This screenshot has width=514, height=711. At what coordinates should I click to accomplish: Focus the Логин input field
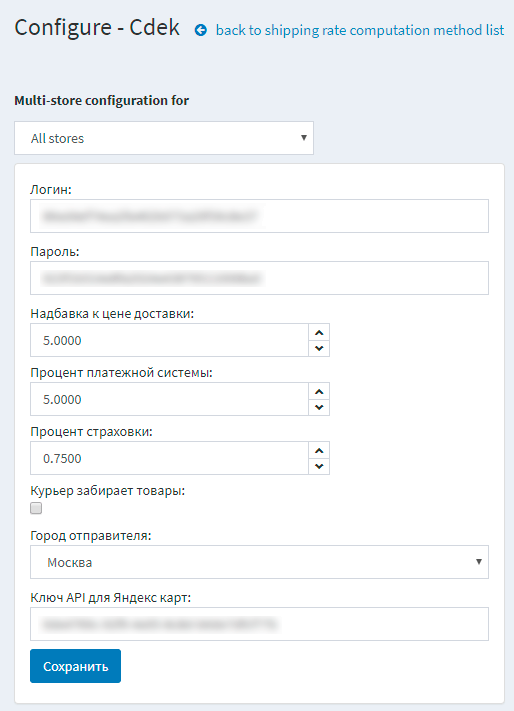click(259, 216)
